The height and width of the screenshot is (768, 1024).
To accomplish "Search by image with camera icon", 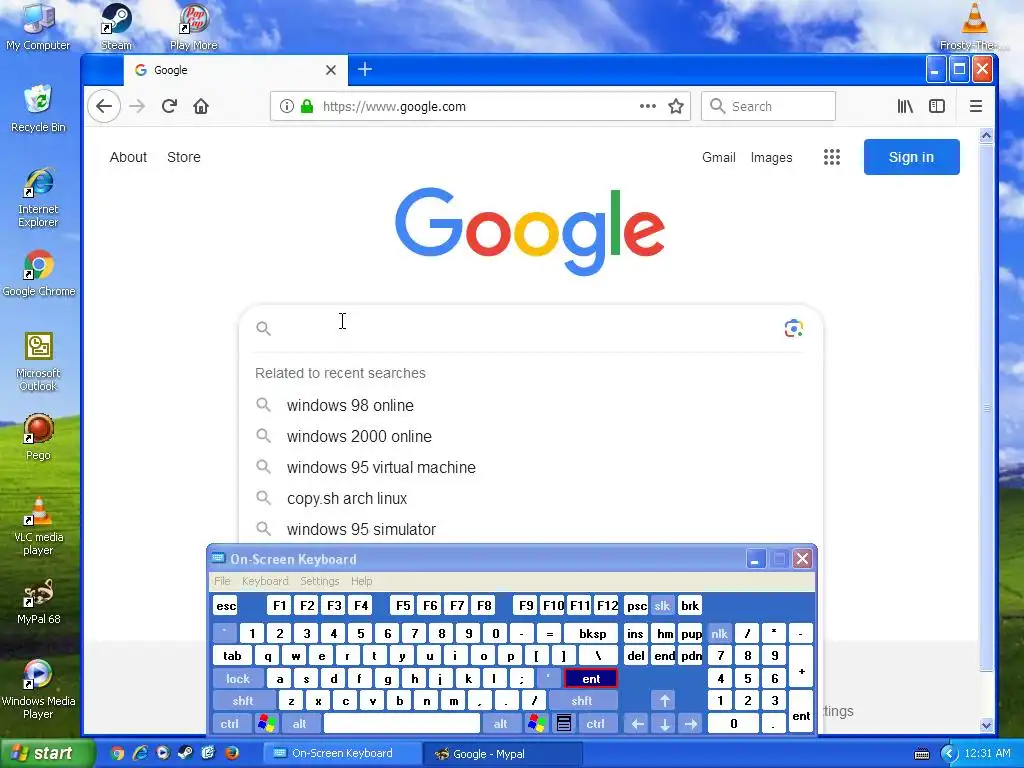I will (793, 328).
